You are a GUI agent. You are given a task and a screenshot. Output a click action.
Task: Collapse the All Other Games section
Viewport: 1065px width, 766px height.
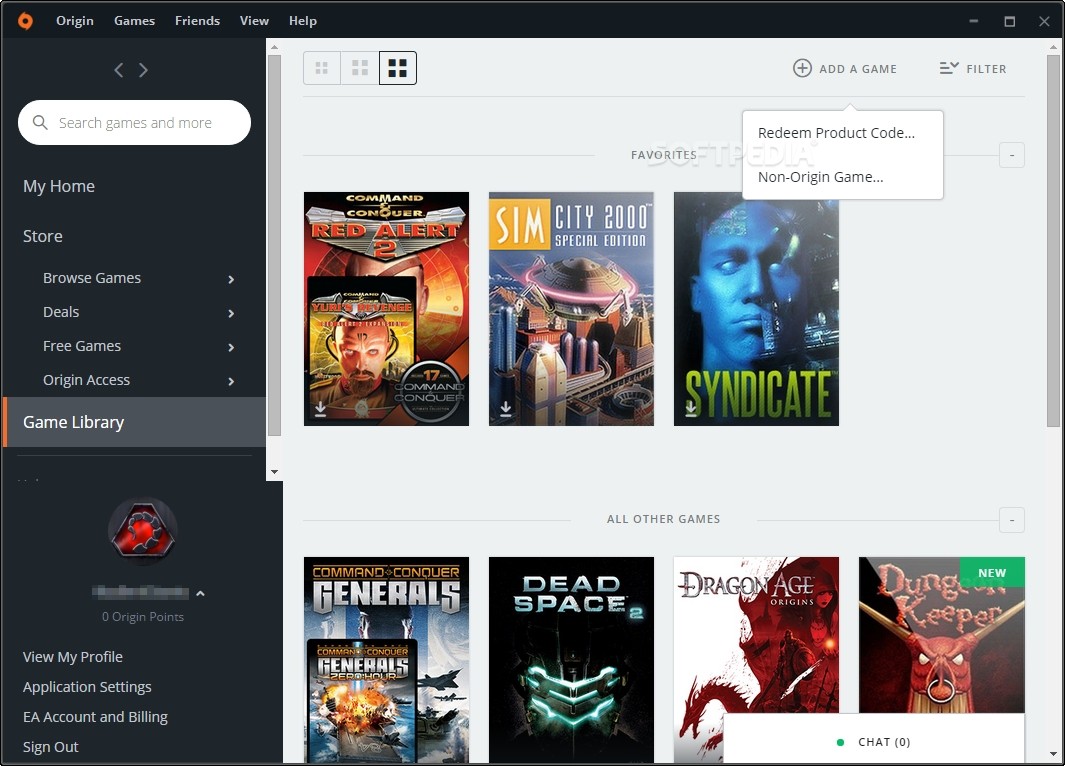point(1012,520)
